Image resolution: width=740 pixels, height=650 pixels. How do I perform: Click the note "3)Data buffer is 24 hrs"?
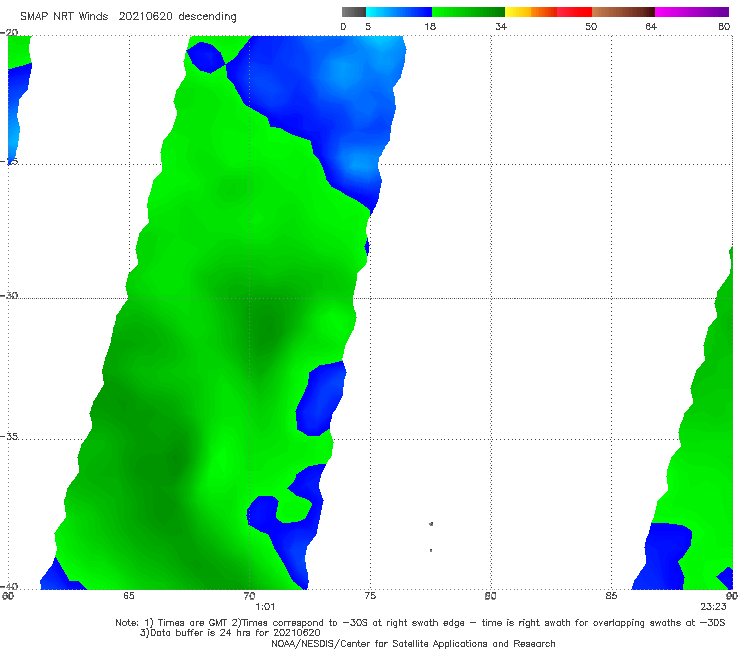230,633
